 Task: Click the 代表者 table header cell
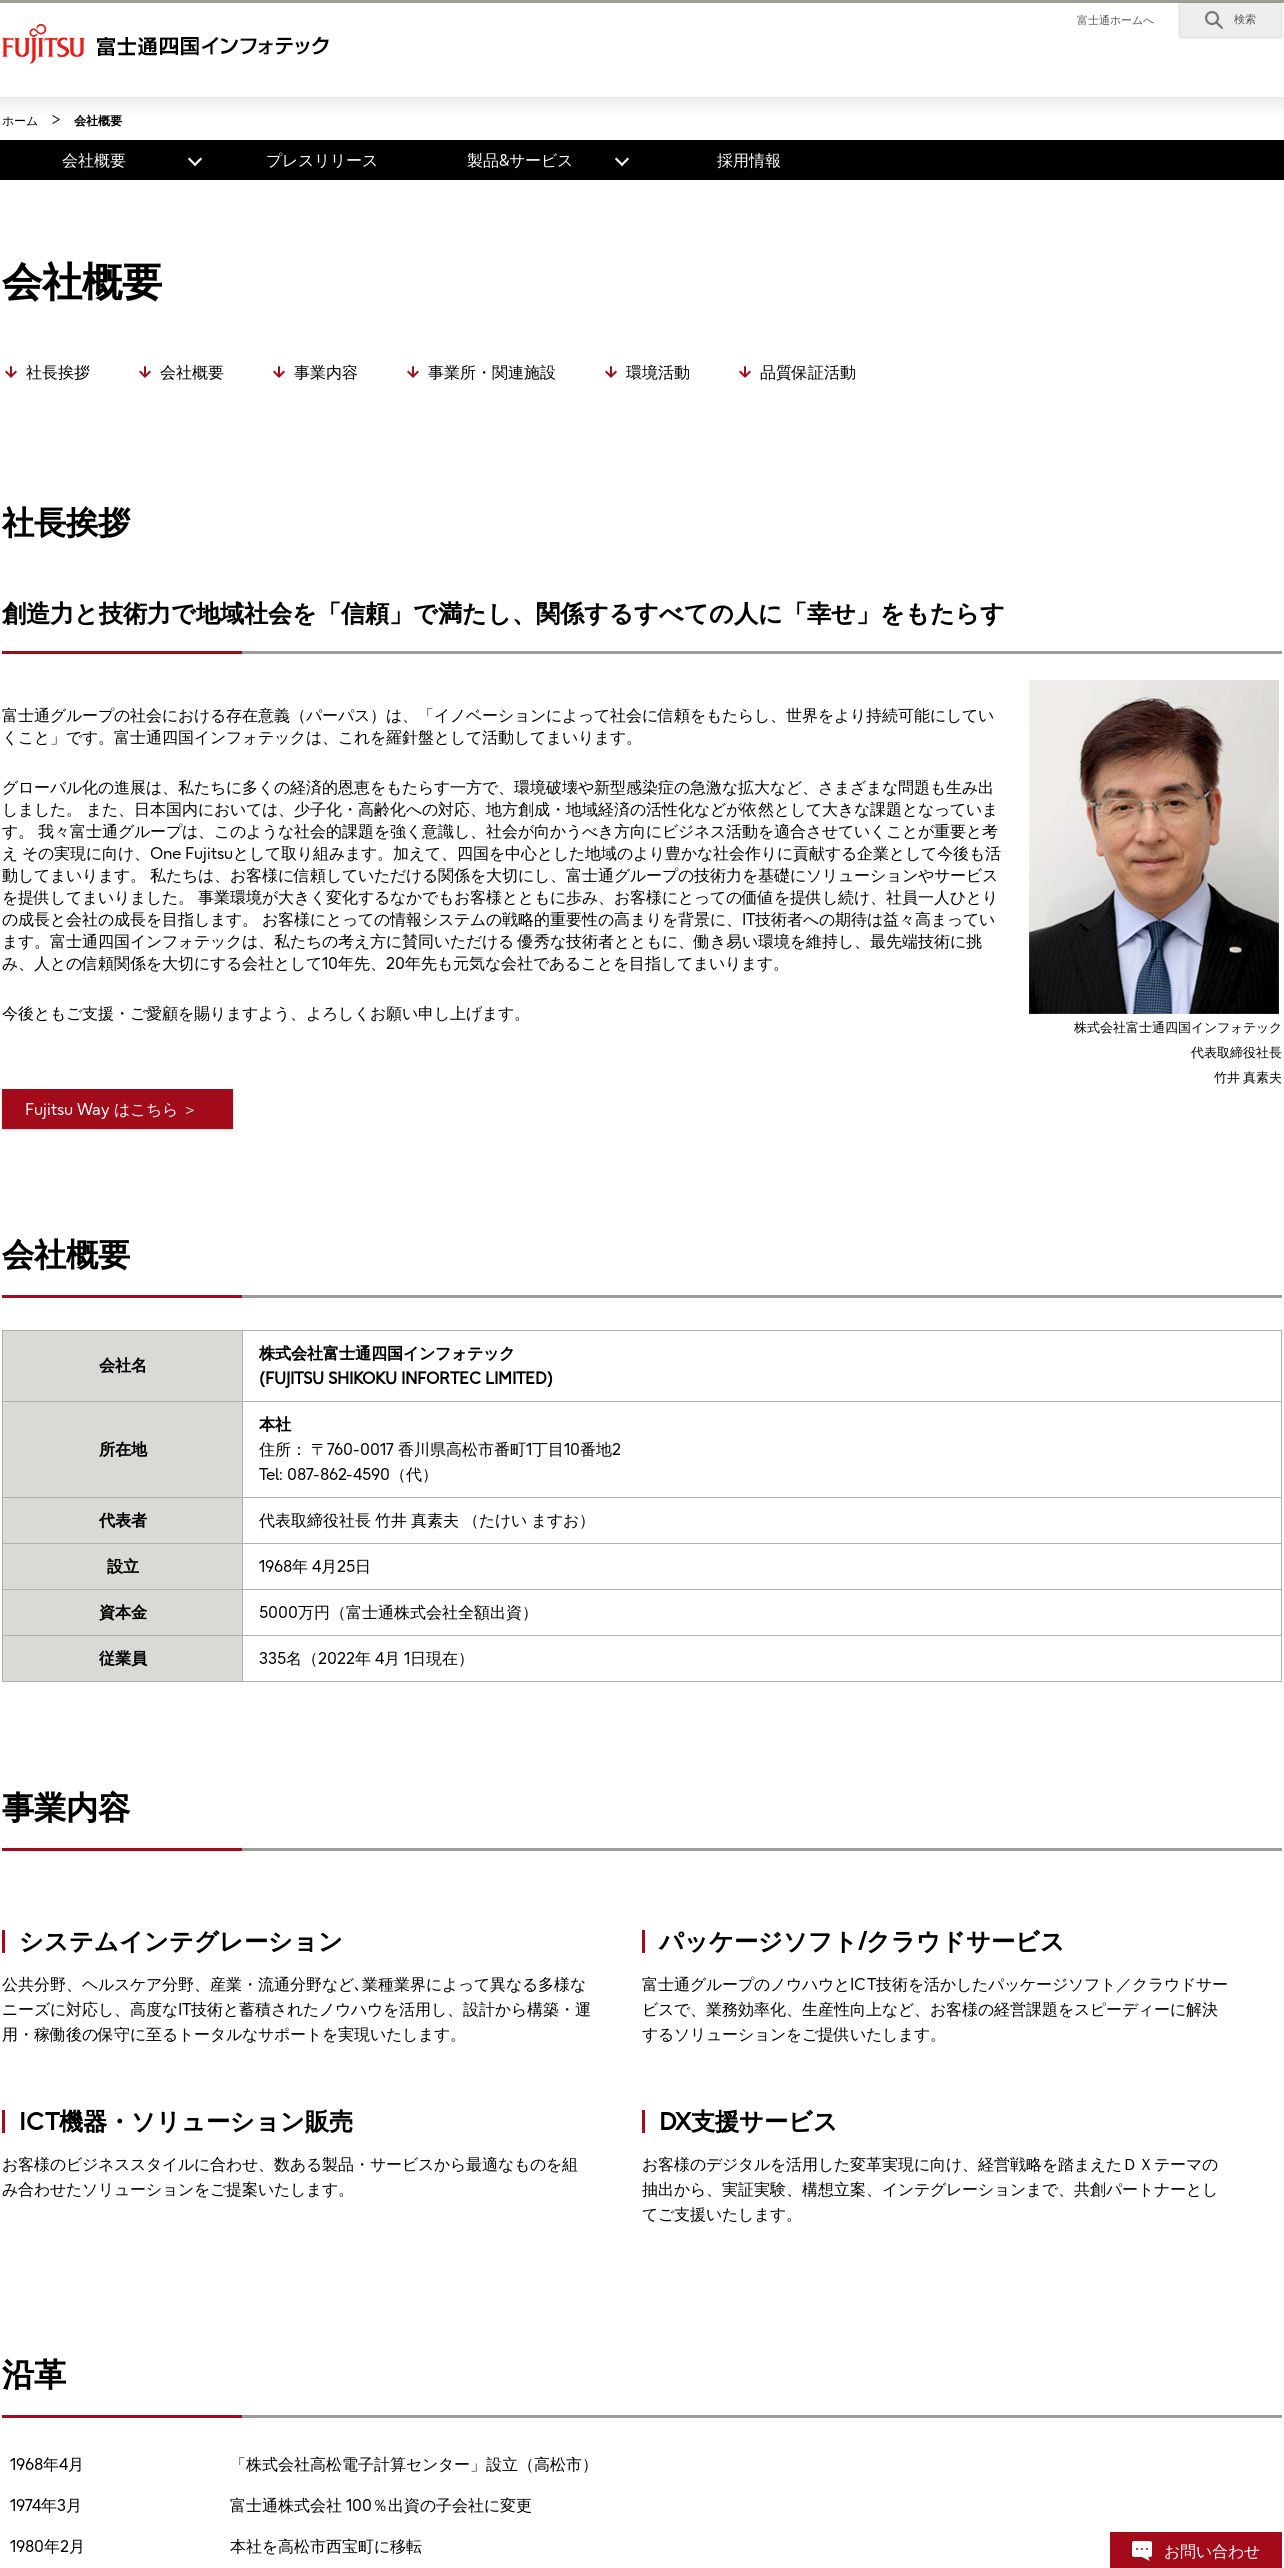pyautogui.click(x=122, y=1520)
